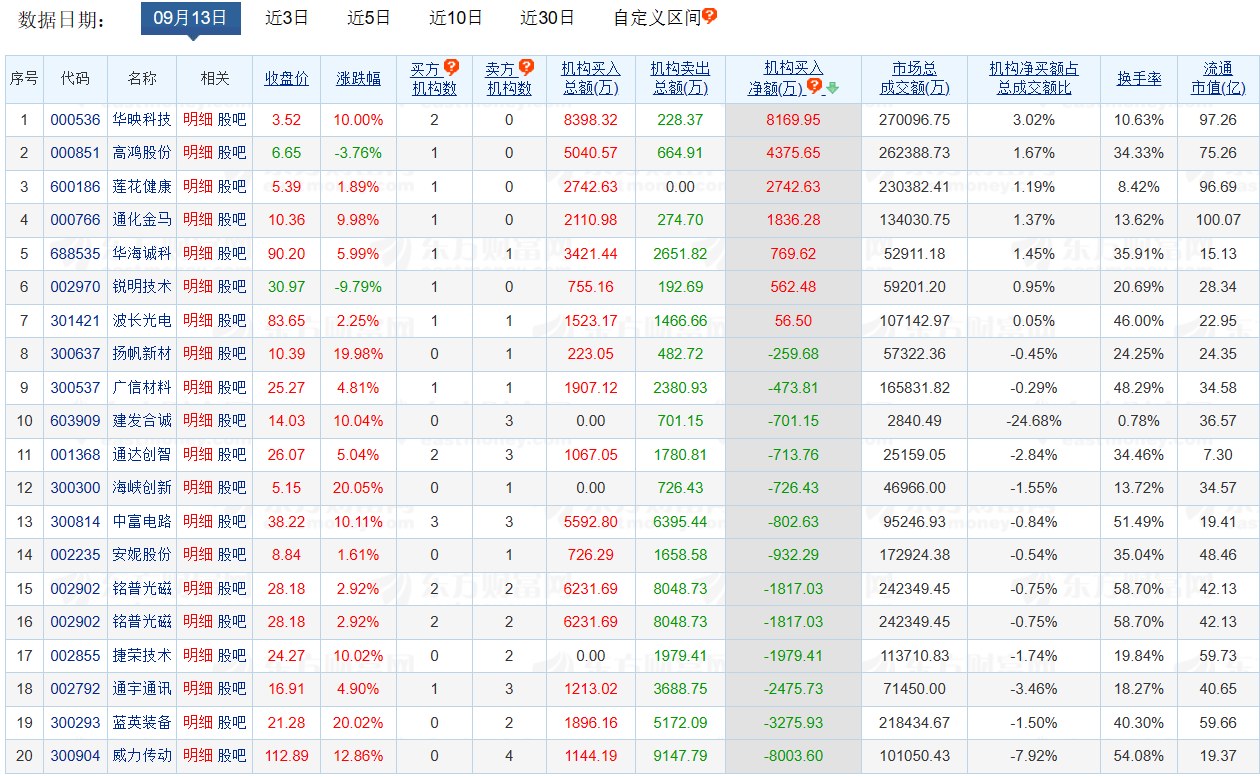Open 华映科技 stock name link
This screenshot has width=1260, height=777.
click(142, 119)
